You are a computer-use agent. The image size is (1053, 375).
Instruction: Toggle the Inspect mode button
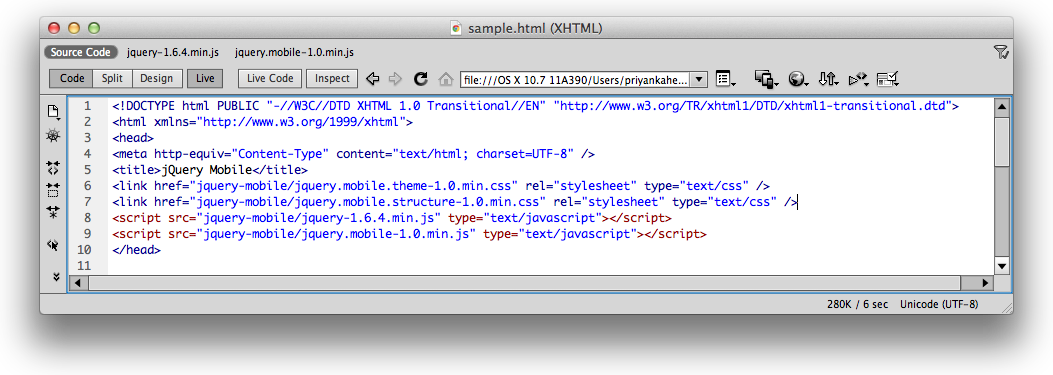pos(332,79)
